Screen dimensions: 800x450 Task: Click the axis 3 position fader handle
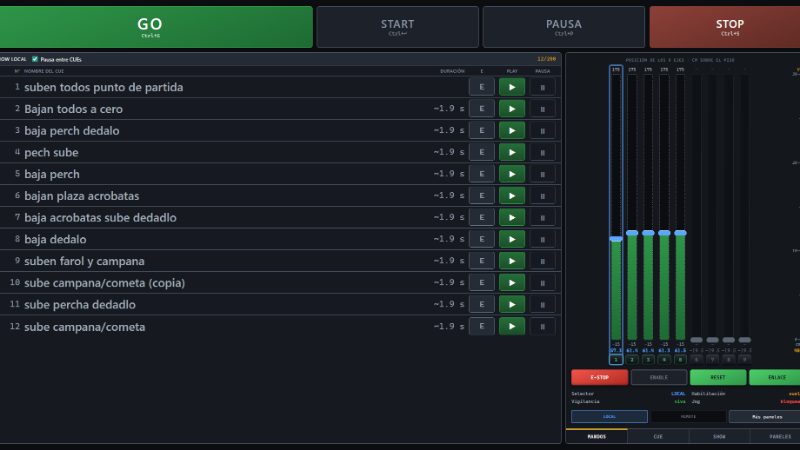coord(648,233)
